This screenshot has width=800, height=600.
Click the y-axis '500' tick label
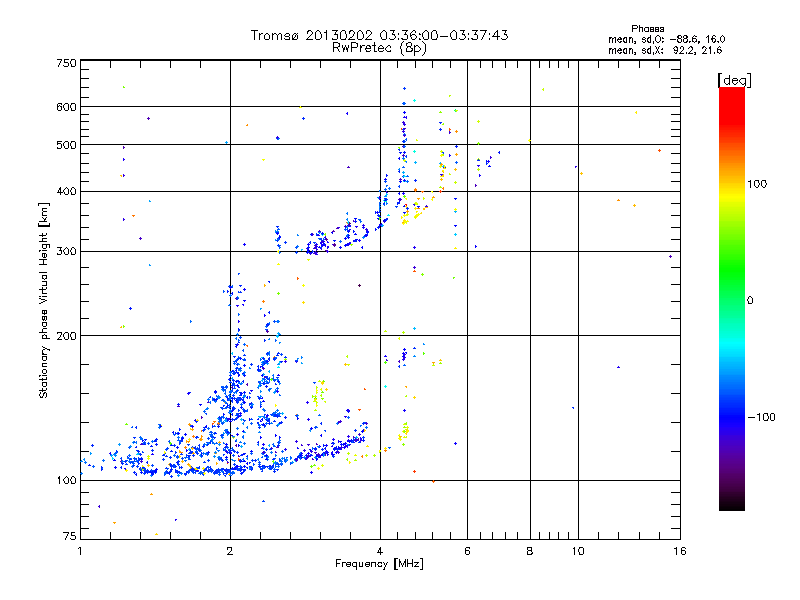click(x=67, y=145)
